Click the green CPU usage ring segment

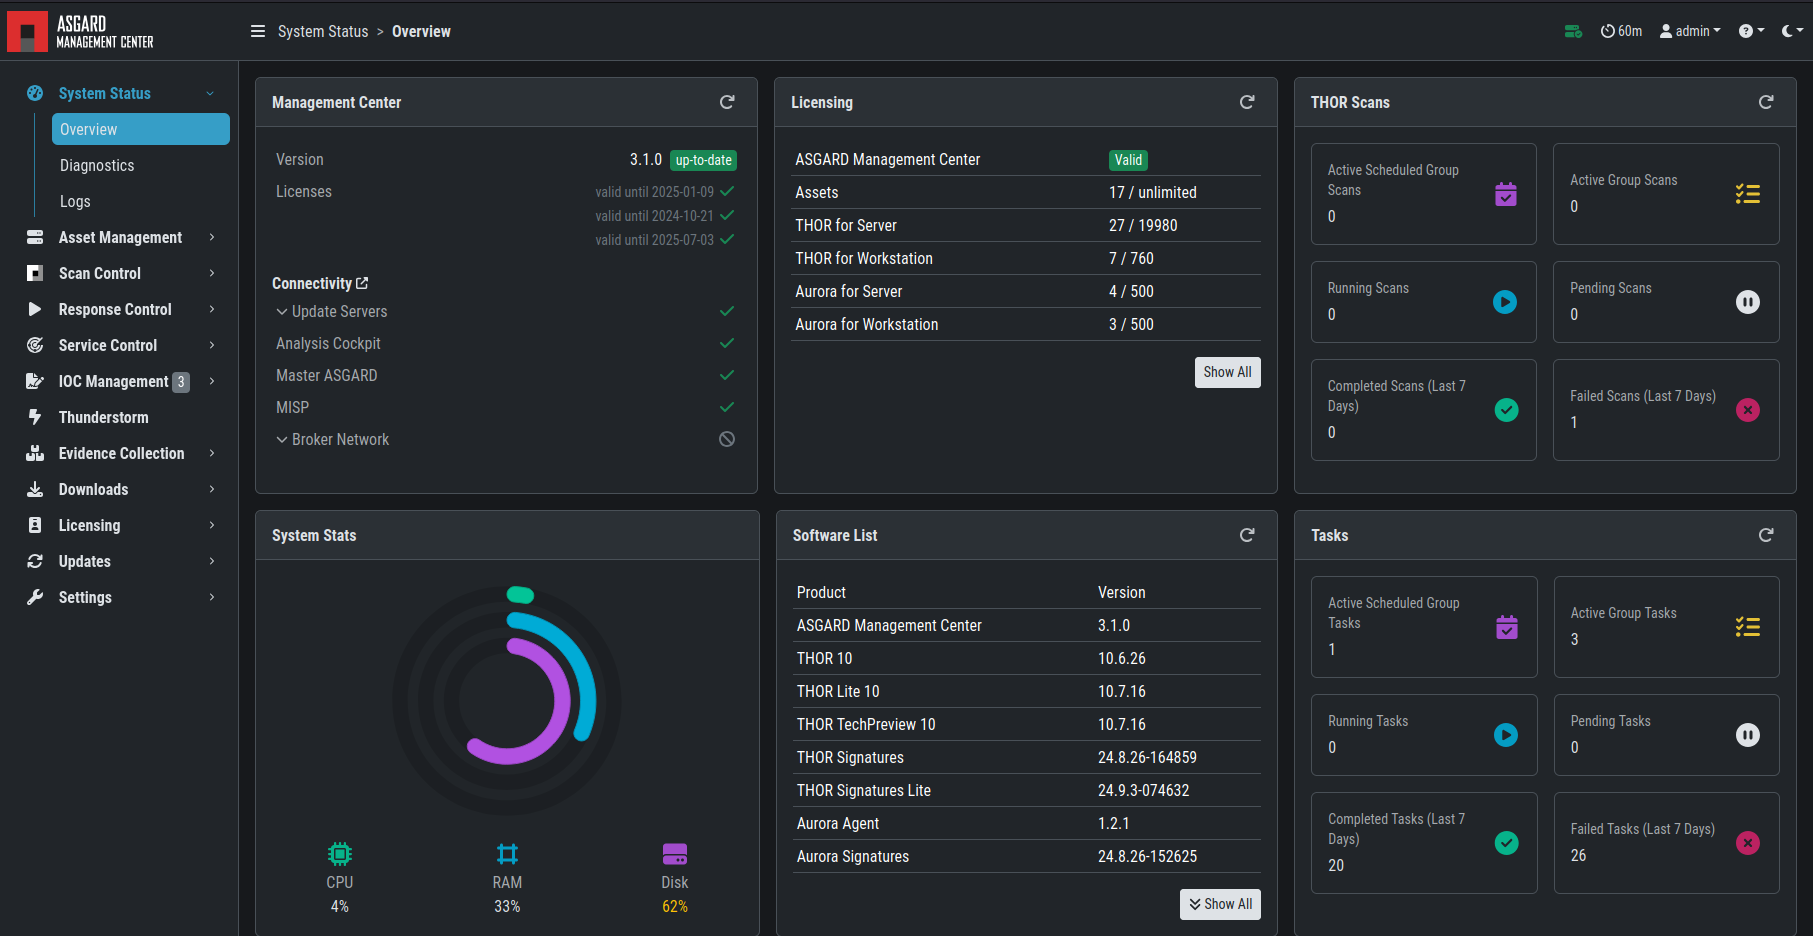[520, 595]
